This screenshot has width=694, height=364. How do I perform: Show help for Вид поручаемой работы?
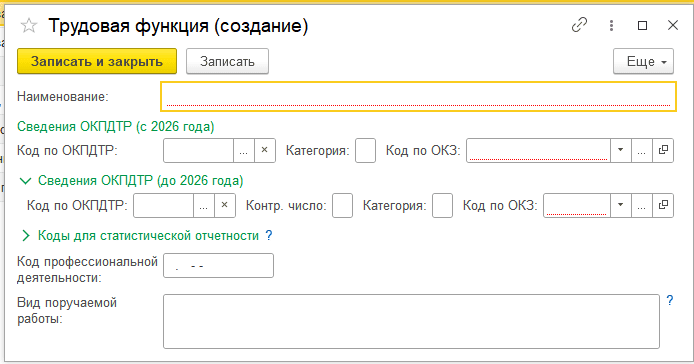(x=670, y=301)
